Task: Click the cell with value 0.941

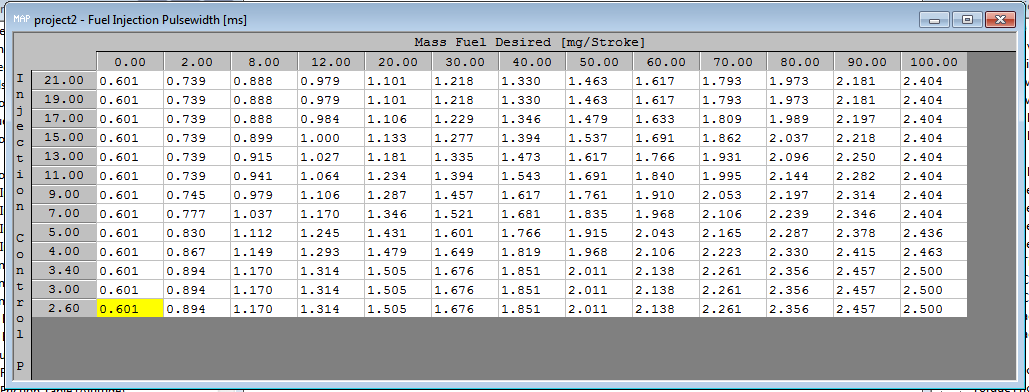Action: tap(264, 176)
